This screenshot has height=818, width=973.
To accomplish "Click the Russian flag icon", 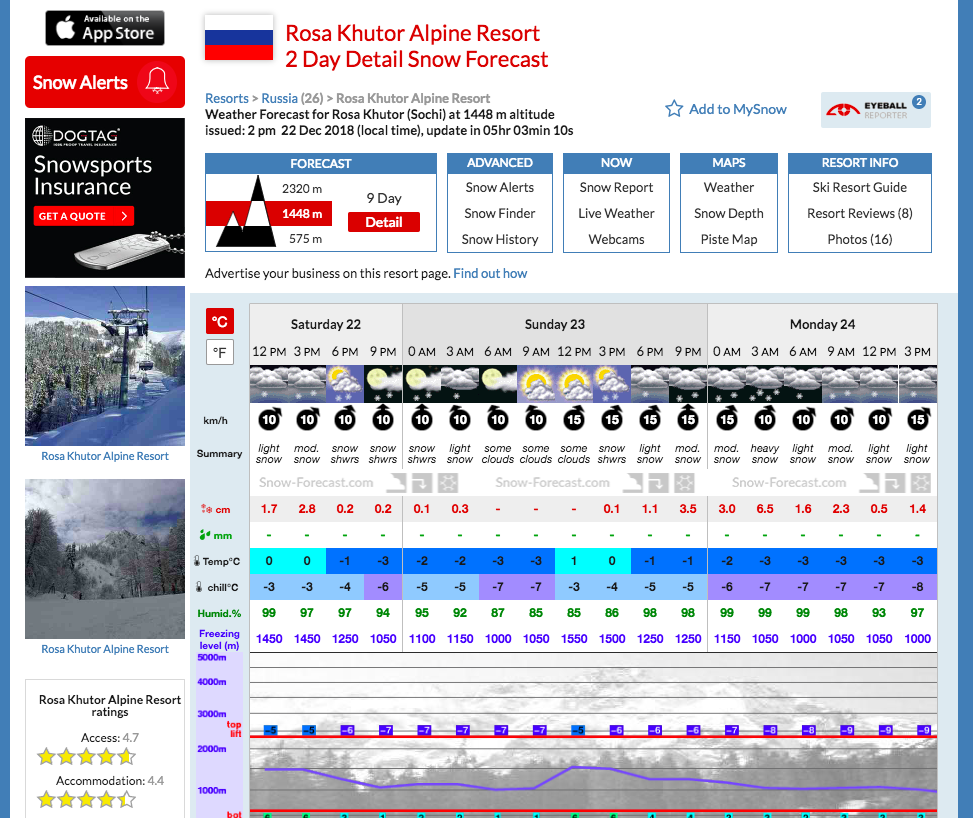I will 239,38.
